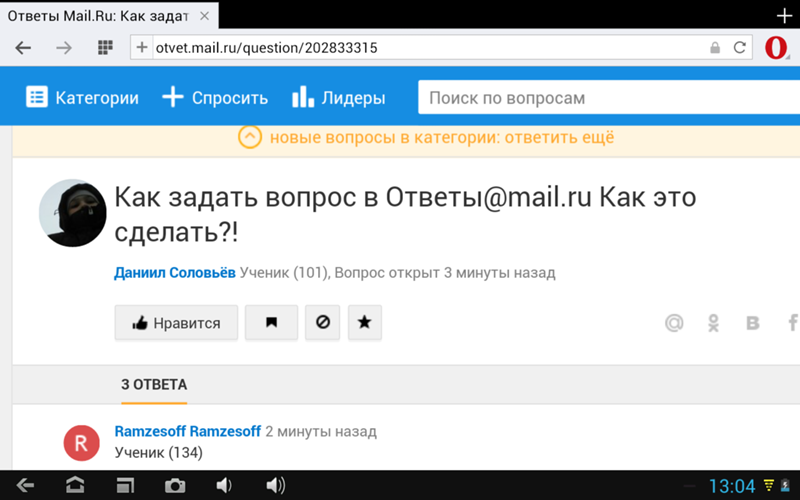
Task: Open the Даниил Соловьёв profile link
Action: (174, 272)
